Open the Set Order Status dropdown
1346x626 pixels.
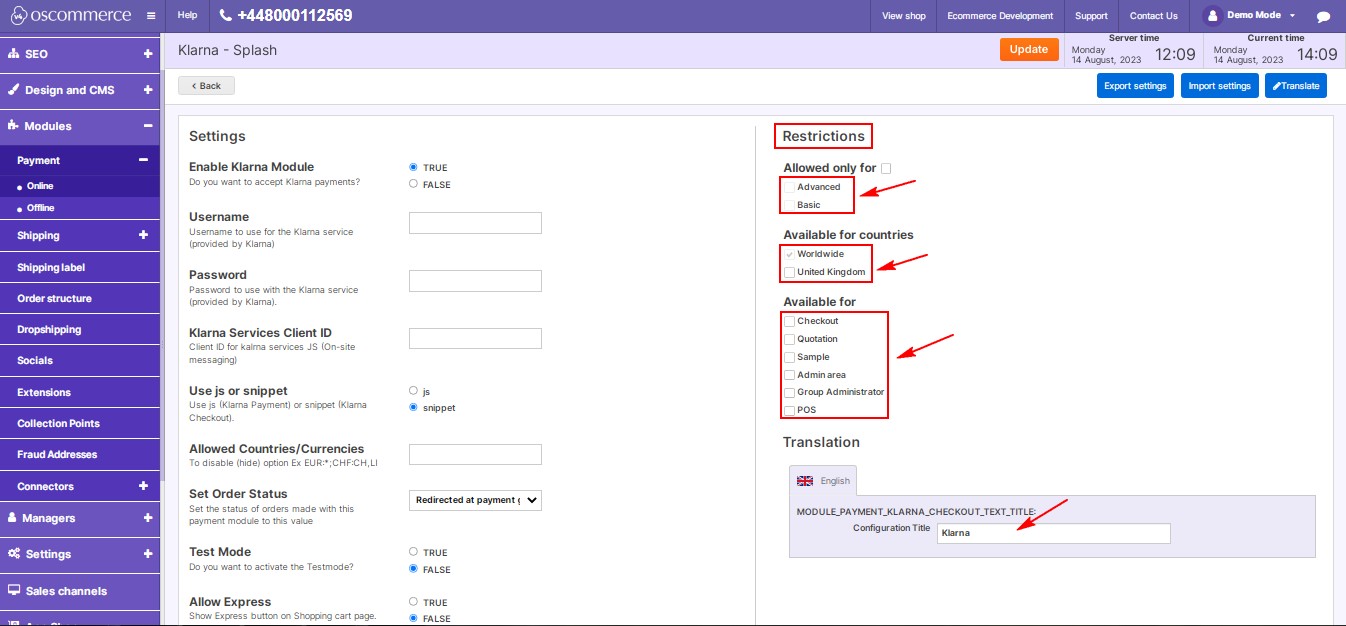[476, 500]
